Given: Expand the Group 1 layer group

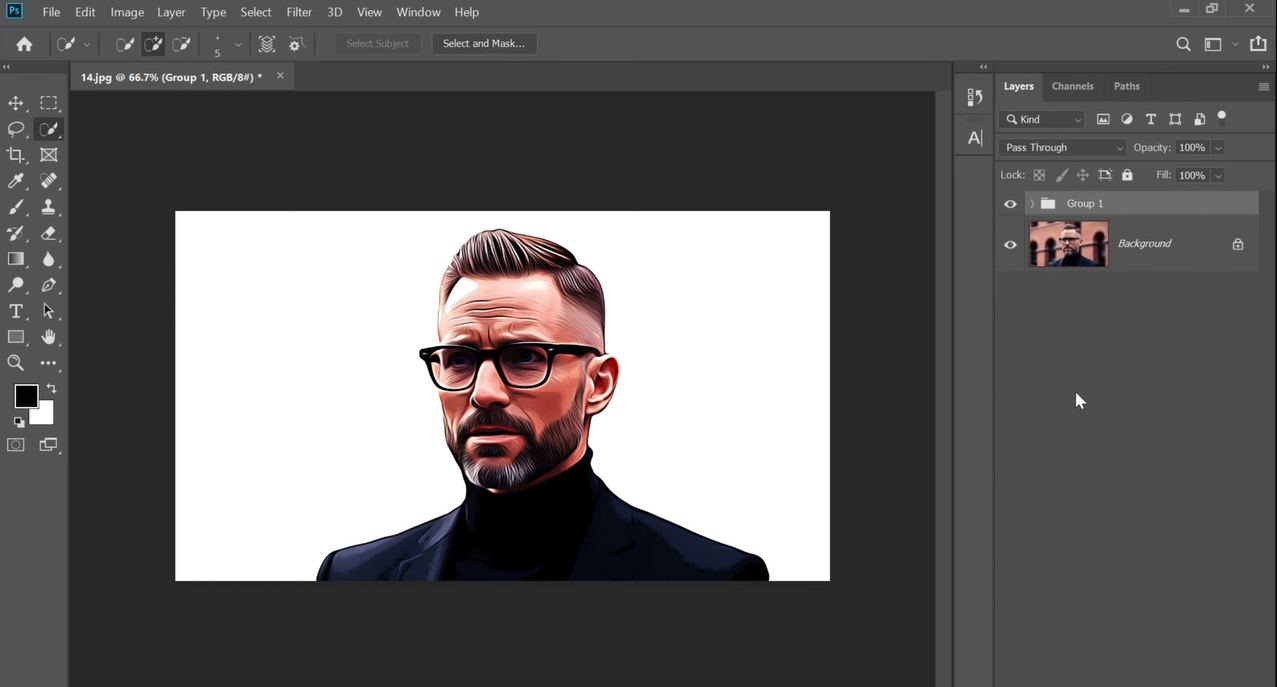Looking at the screenshot, I should tap(1031, 203).
